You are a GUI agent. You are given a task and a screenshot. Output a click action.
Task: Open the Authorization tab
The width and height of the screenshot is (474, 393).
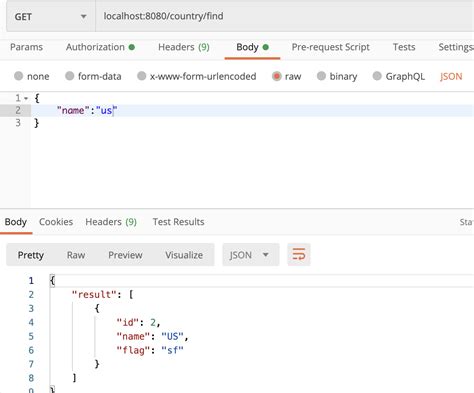point(100,47)
